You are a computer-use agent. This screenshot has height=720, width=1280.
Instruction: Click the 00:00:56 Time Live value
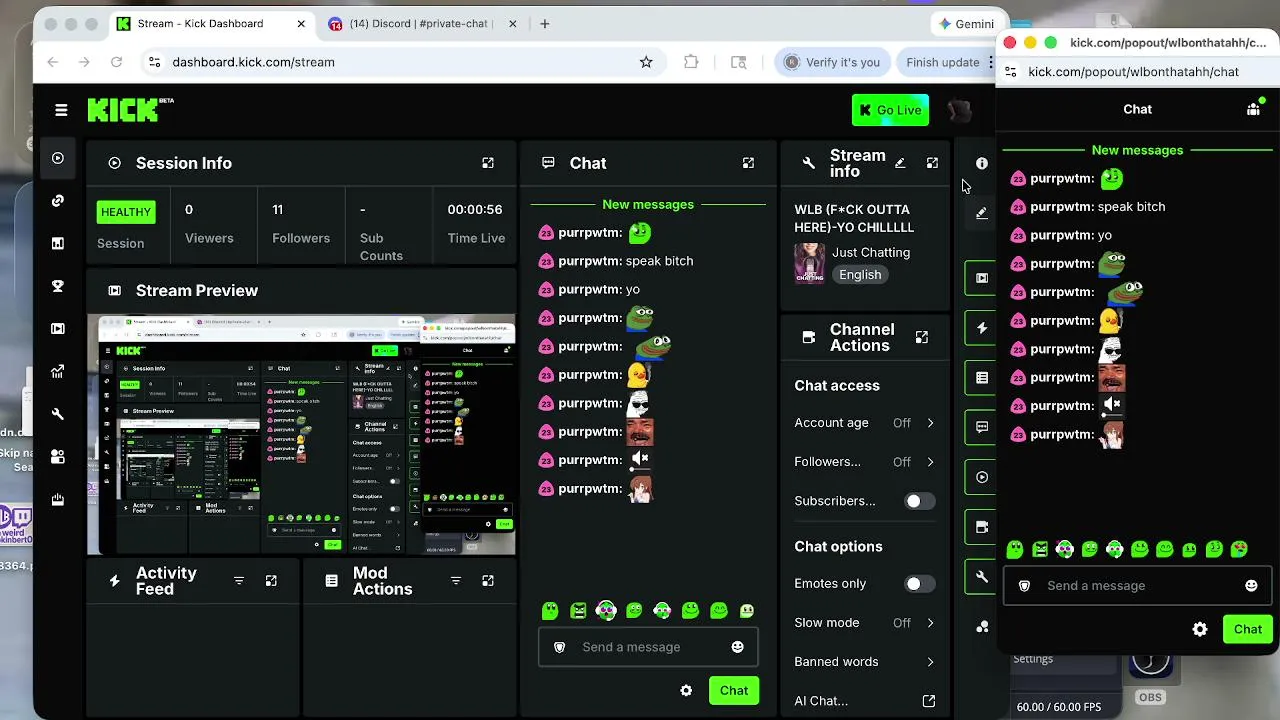pyautogui.click(x=475, y=210)
